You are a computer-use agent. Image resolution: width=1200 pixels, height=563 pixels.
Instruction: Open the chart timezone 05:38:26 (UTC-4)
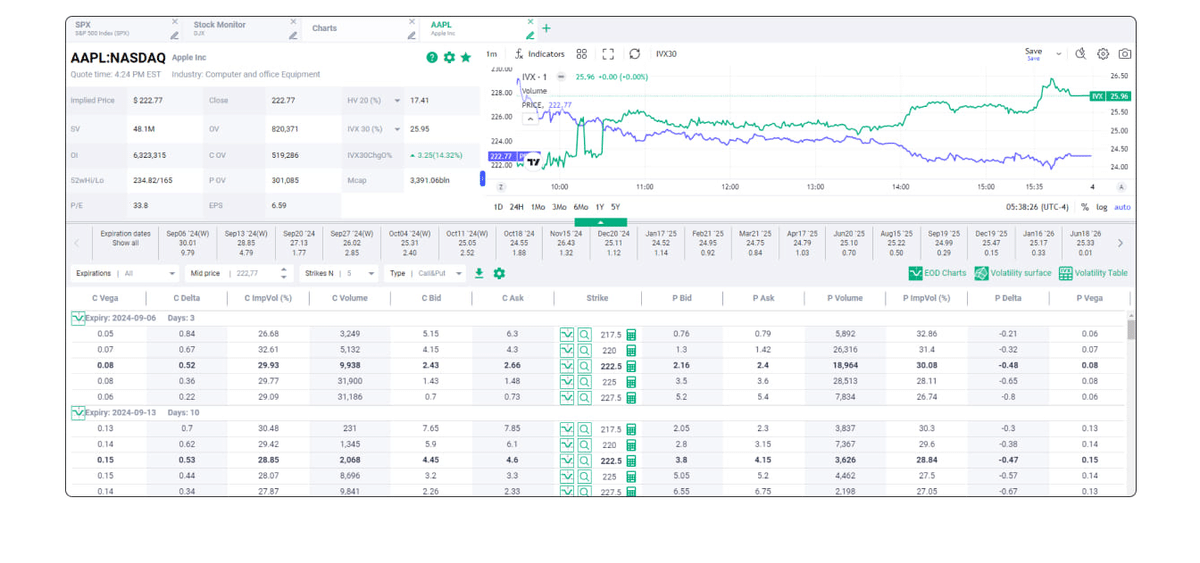tap(1037, 207)
